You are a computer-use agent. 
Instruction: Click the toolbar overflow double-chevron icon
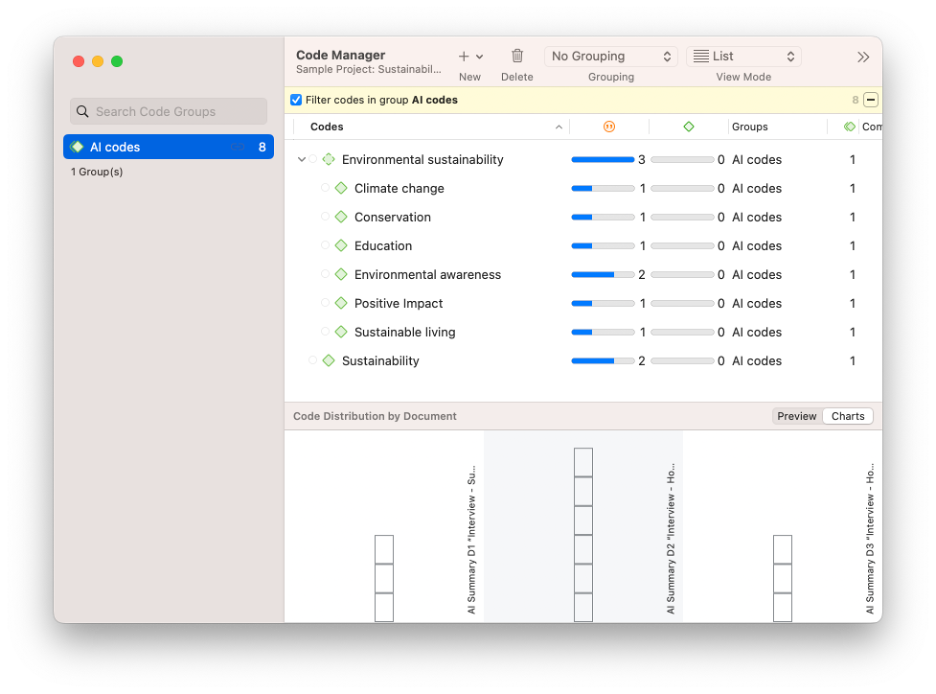tap(863, 57)
